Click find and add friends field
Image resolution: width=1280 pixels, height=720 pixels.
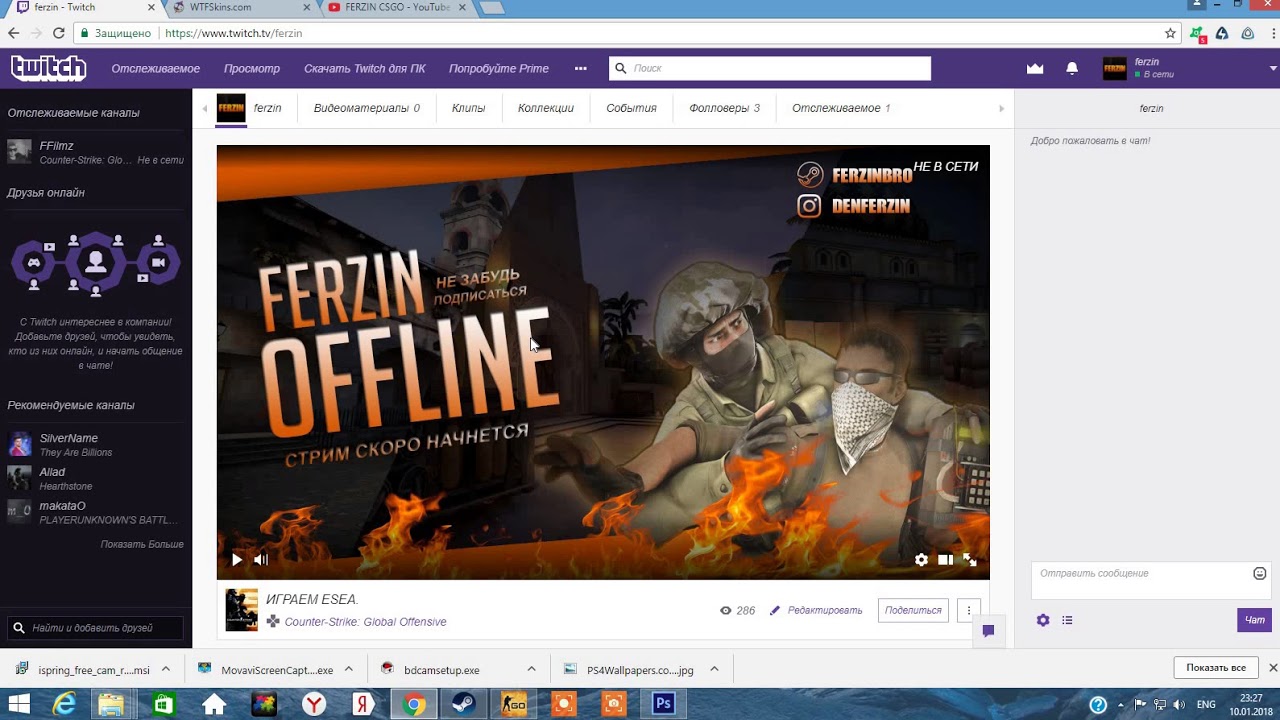coord(96,628)
